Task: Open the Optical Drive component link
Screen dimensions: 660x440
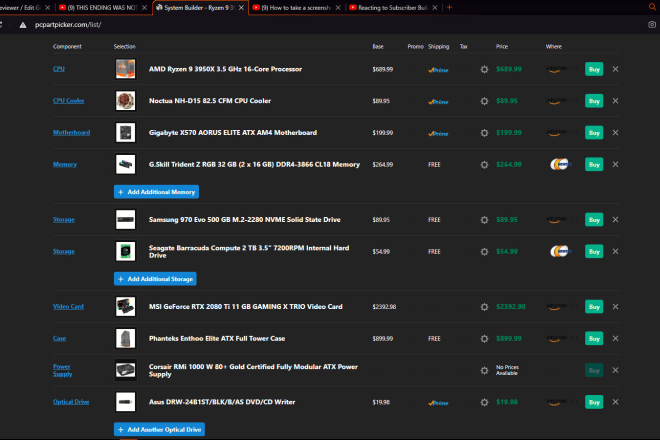Action: coord(71,402)
